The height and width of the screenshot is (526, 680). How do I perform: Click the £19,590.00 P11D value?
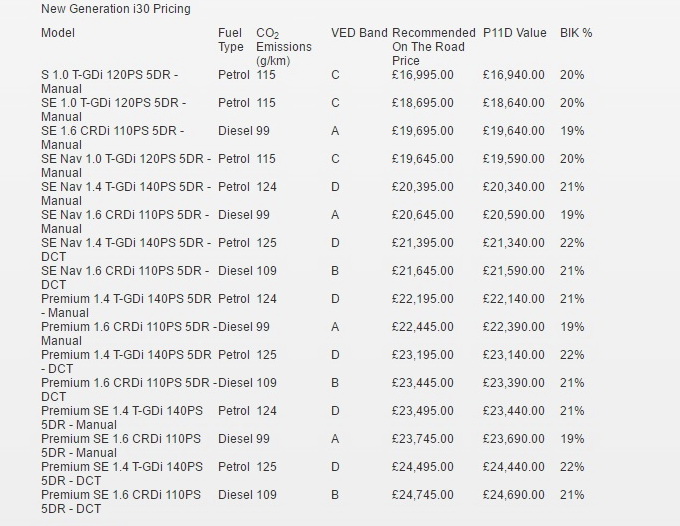coord(513,159)
